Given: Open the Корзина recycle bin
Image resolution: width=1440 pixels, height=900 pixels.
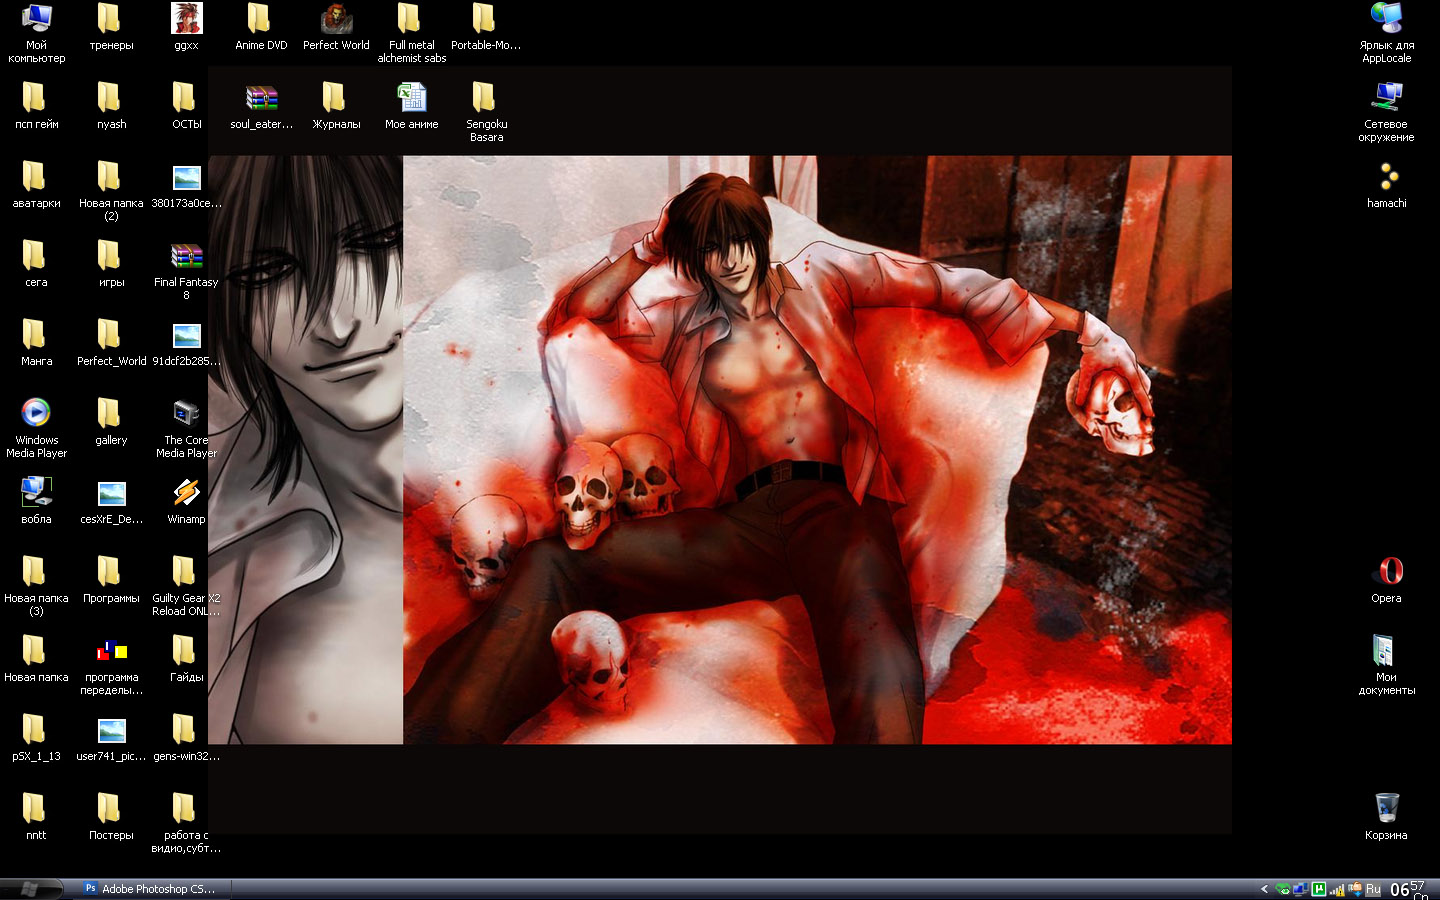Looking at the screenshot, I should [x=1386, y=817].
